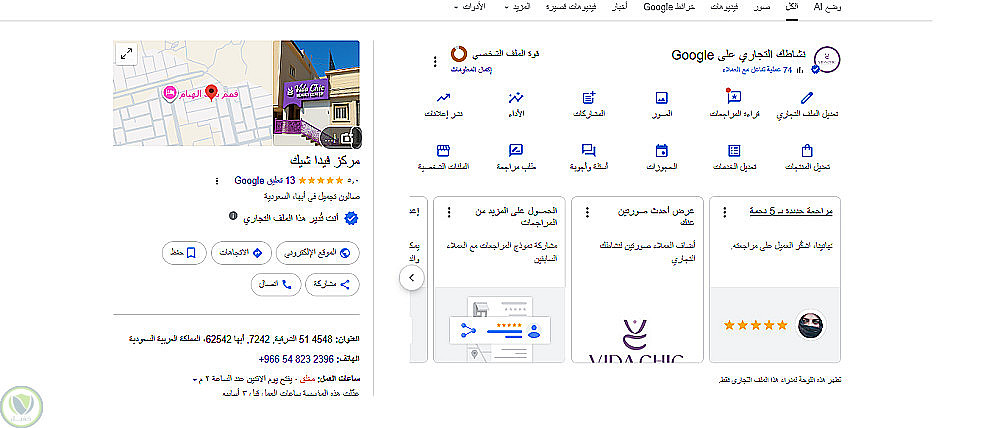1000x428 pixels.
Task: Open three-dot menu on latest photos card
Action: click(x=587, y=212)
